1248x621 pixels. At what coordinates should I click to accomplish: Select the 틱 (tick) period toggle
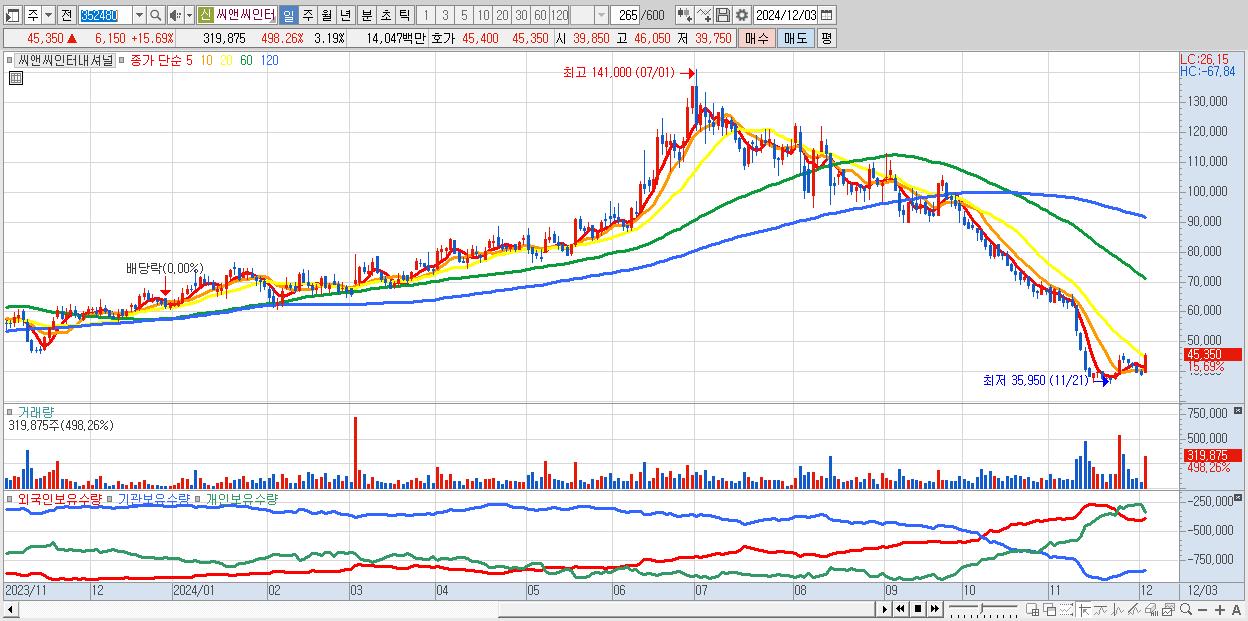(404, 16)
